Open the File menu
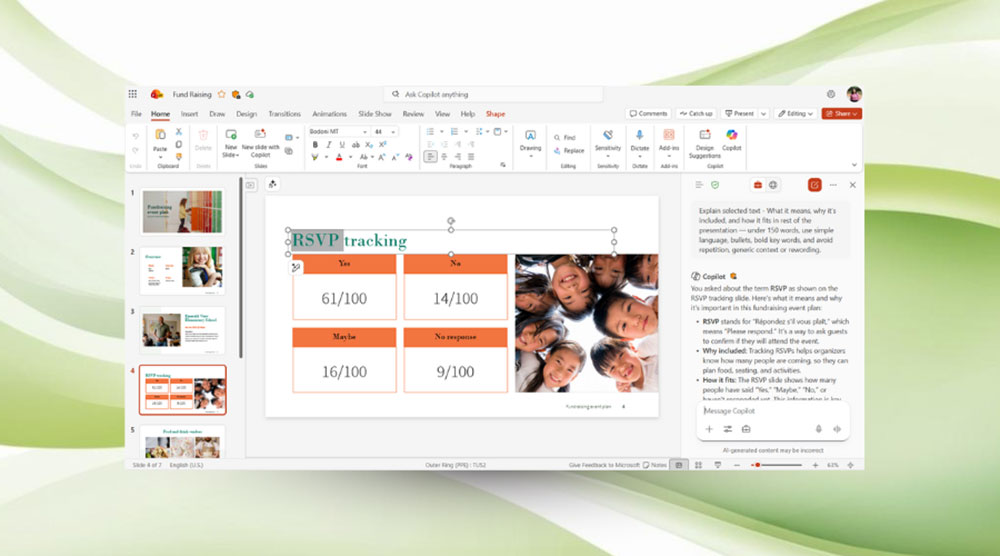Viewport: 1000px width, 556px height. click(136, 114)
